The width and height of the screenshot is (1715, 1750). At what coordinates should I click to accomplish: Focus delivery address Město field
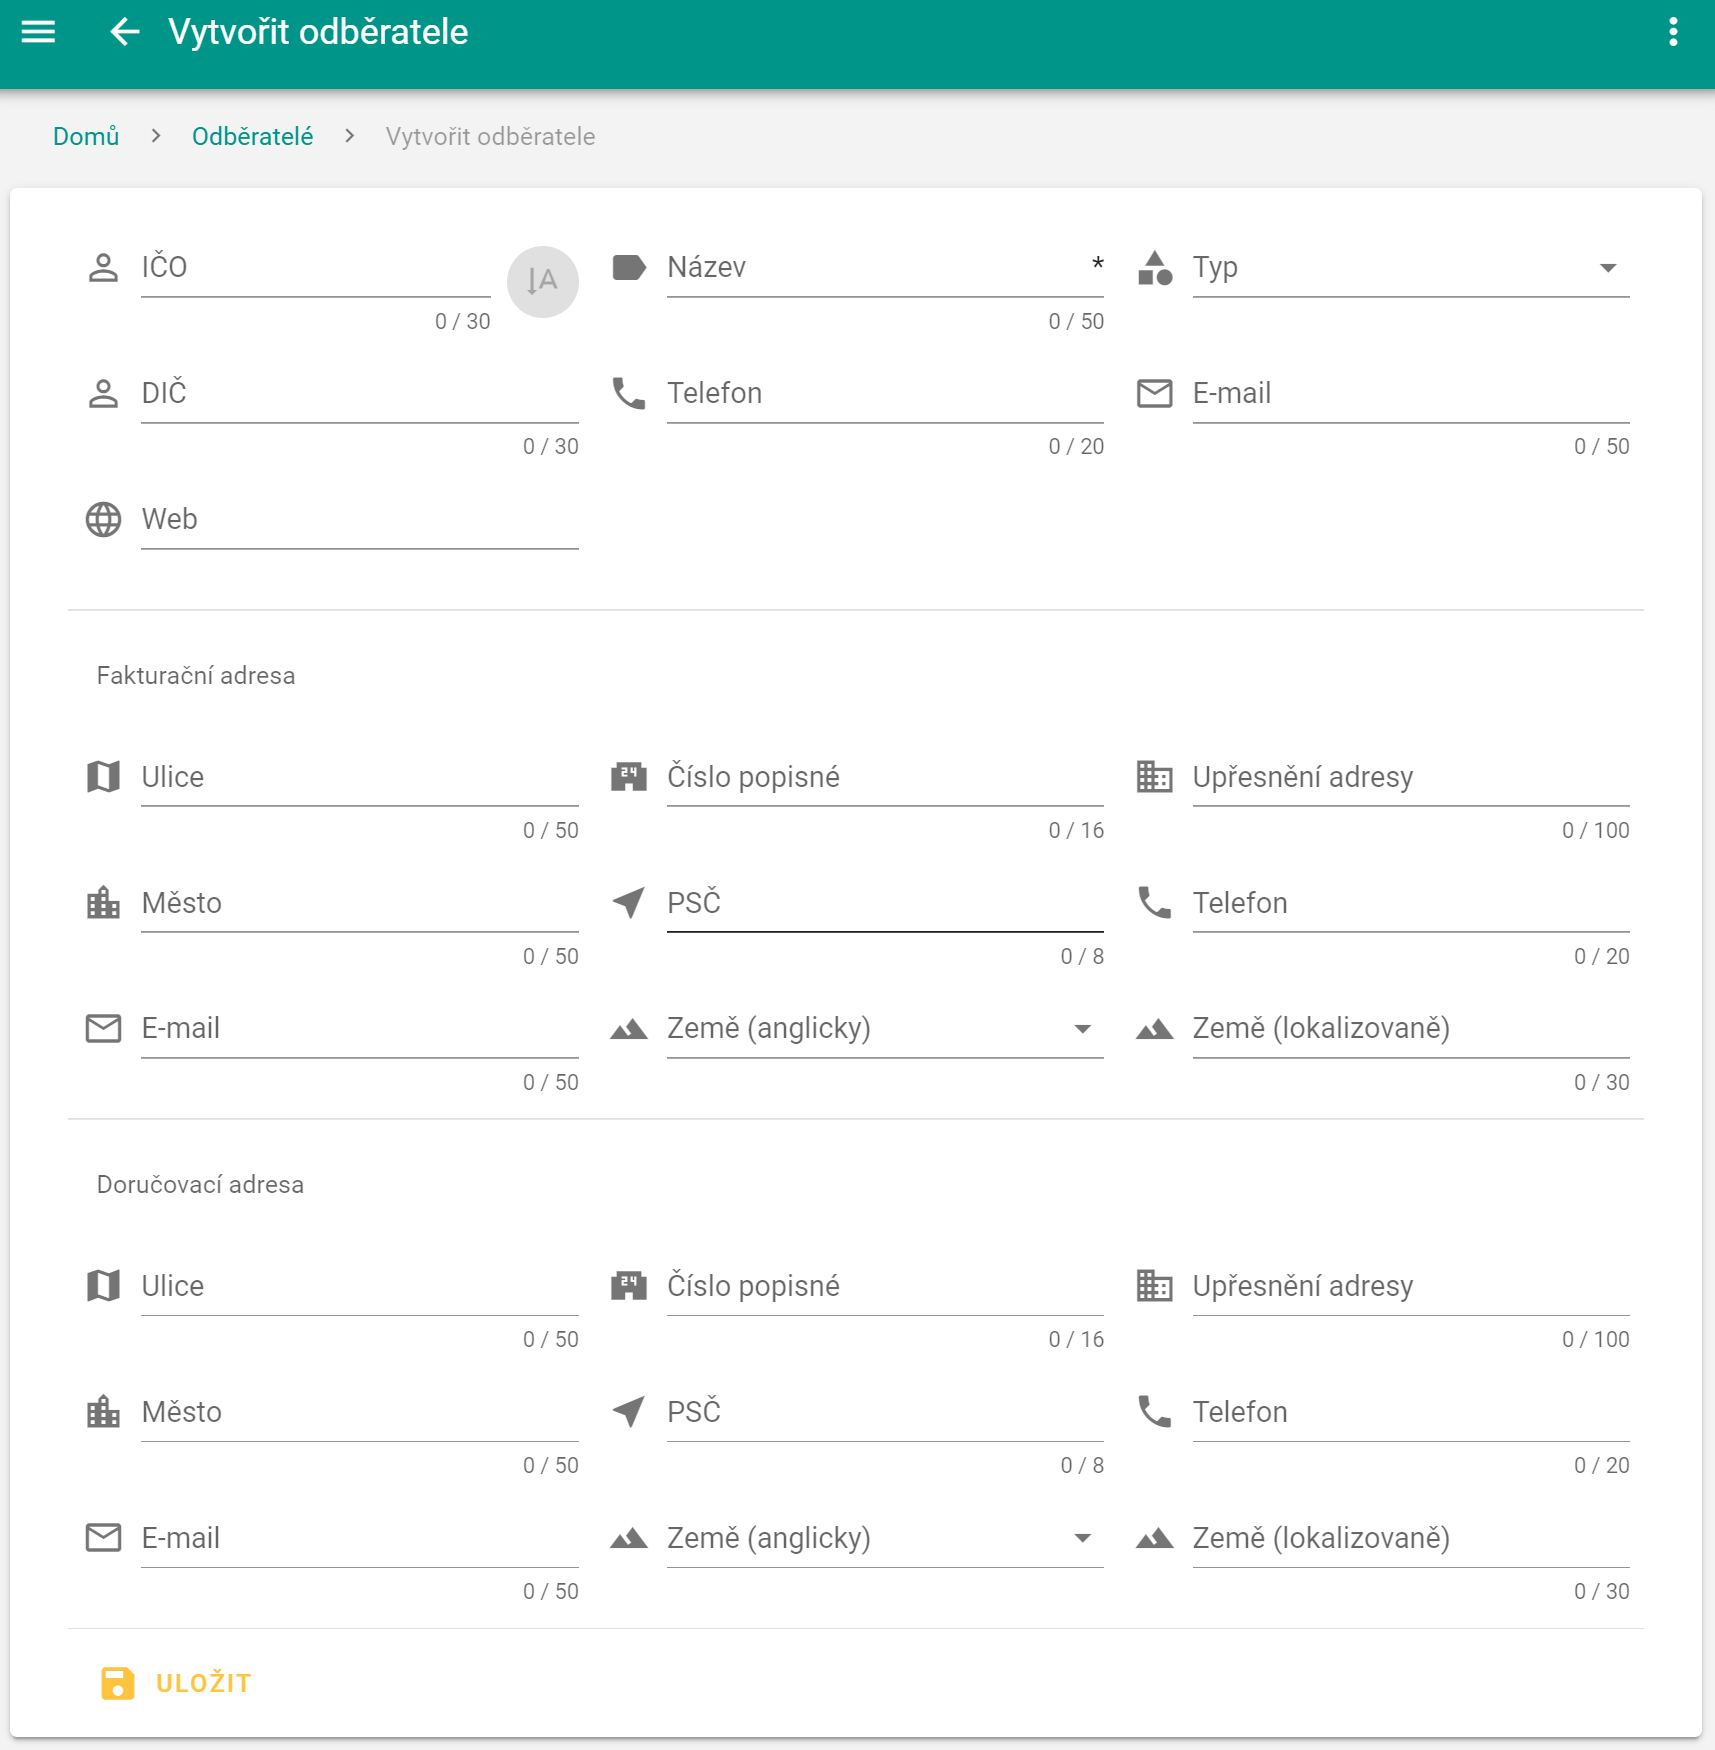[x=358, y=1412]
